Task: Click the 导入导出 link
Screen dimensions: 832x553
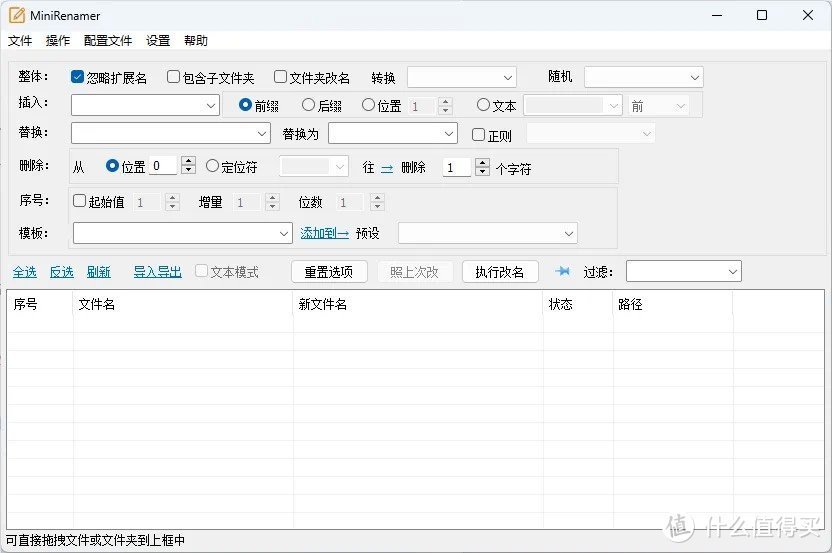Action: 158,272
